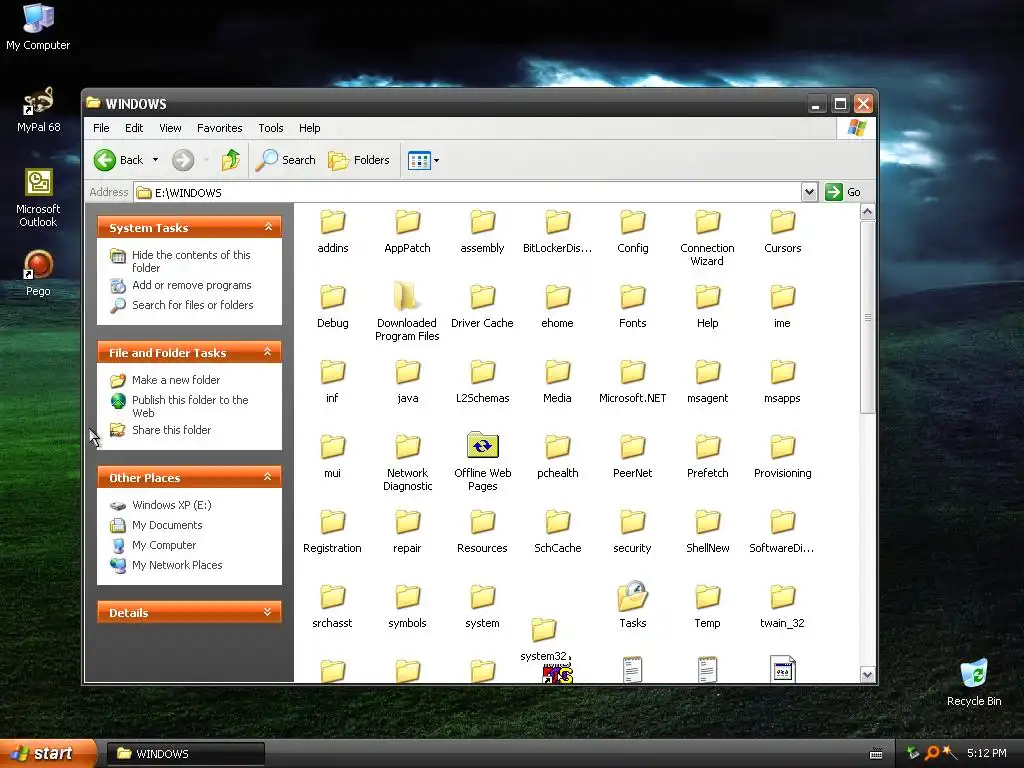Open Windows XP (E:) in Other Places
Viewport: 1024px width, 768px height.
coord(172,505)
